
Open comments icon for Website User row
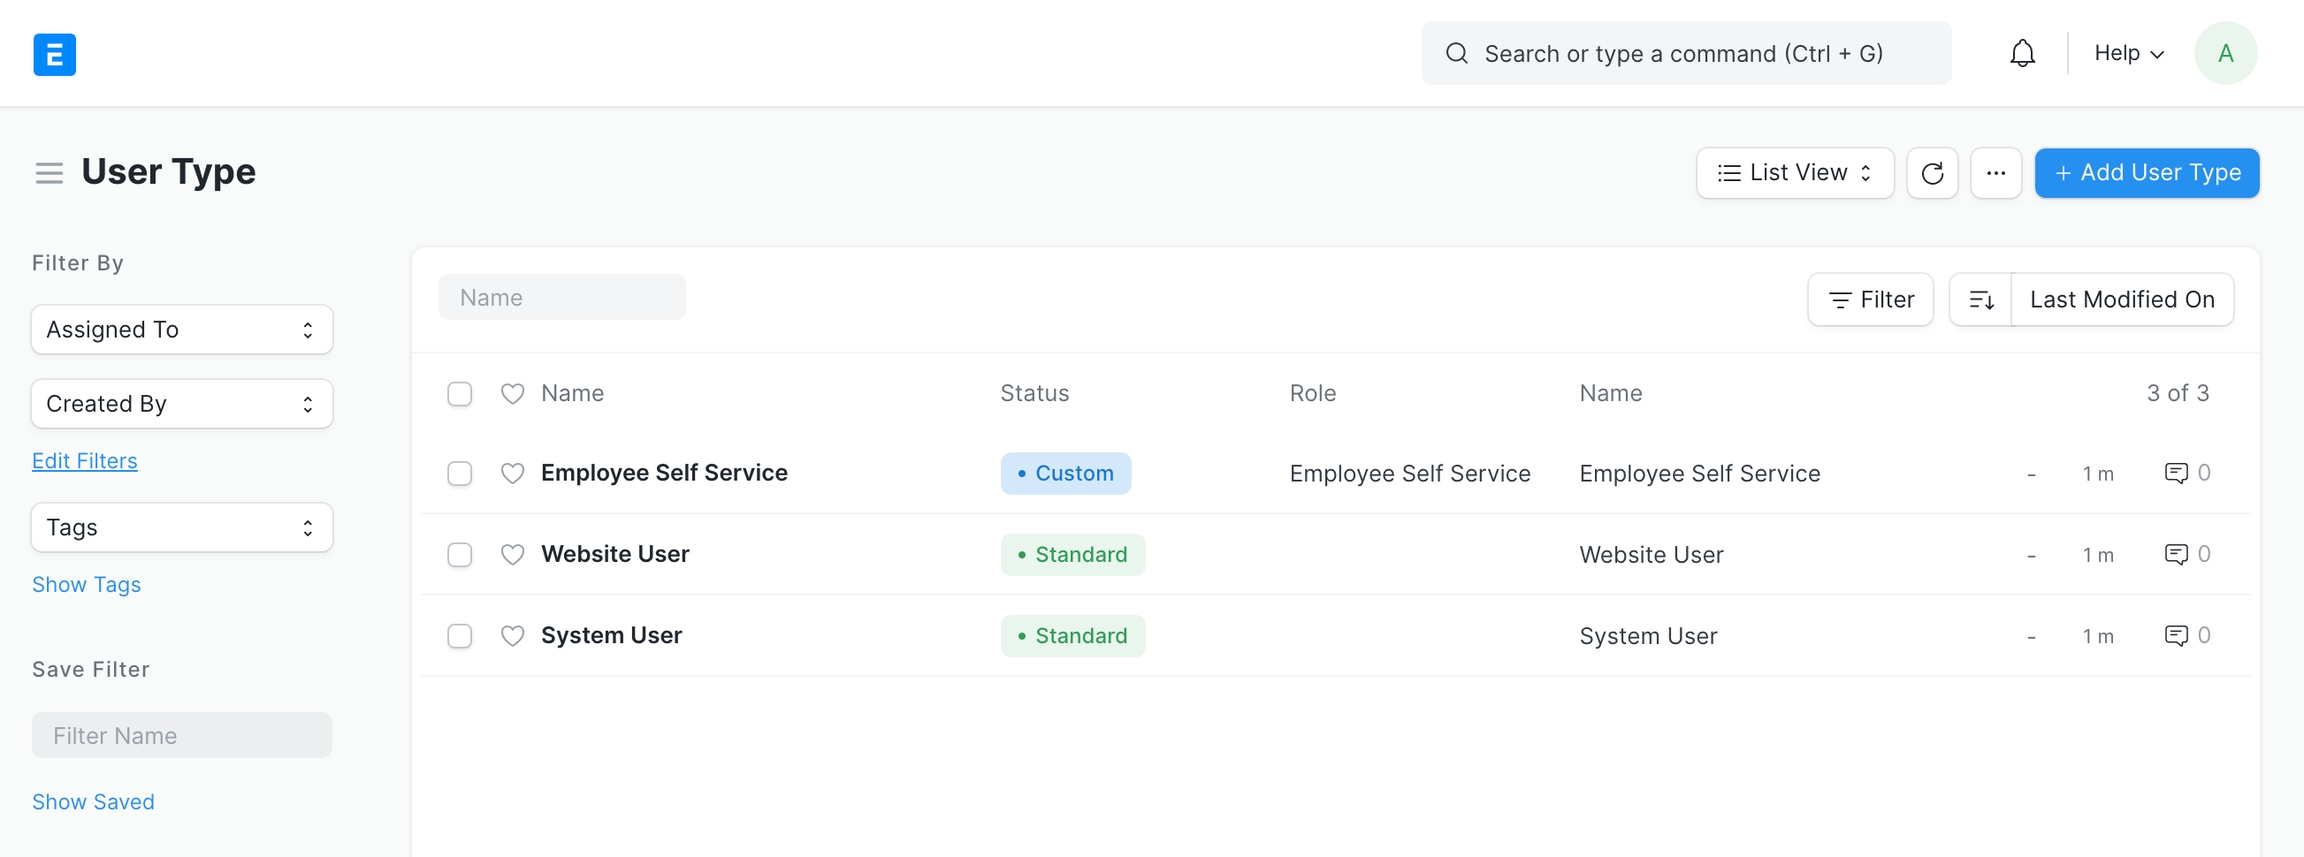pyautogui.click(x=2175, y=554)
